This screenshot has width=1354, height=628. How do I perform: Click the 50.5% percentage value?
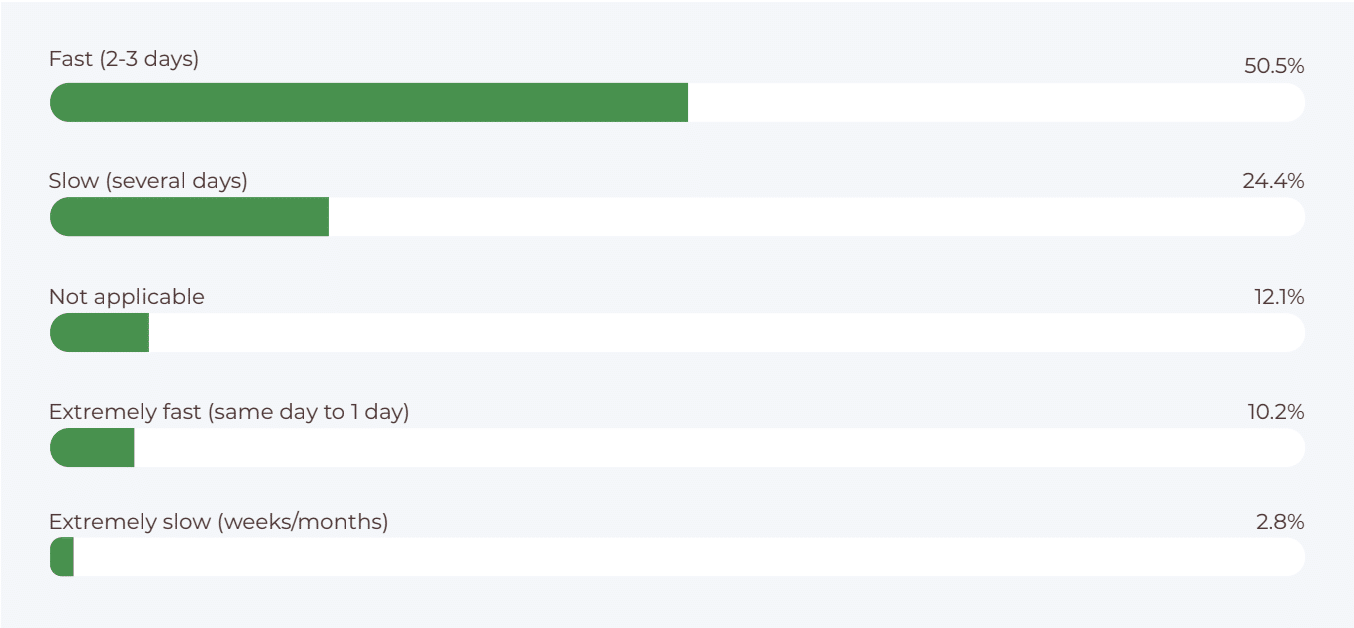point(1274,66)
